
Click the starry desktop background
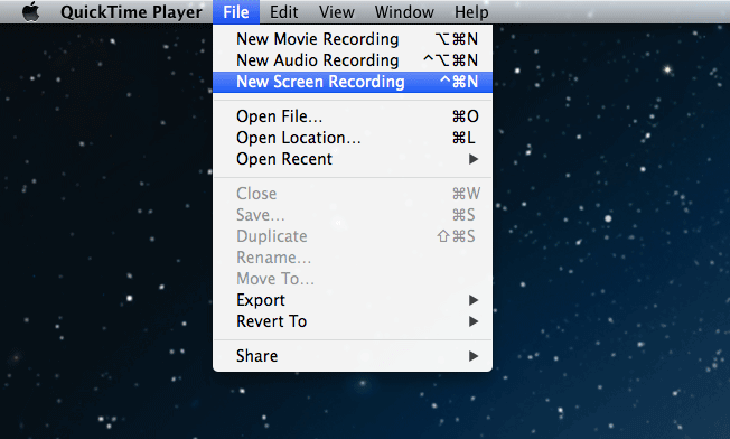click(x=610, y=250)
